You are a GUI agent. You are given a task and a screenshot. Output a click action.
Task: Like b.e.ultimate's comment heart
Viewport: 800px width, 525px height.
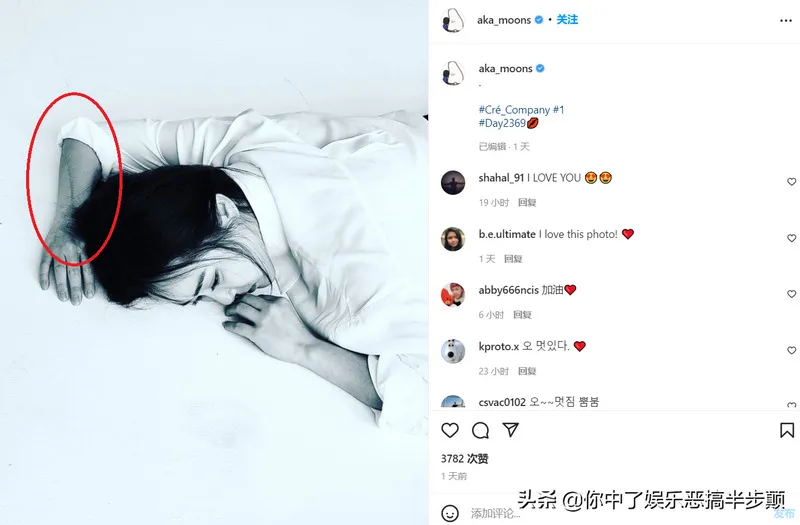coord(791,238)
